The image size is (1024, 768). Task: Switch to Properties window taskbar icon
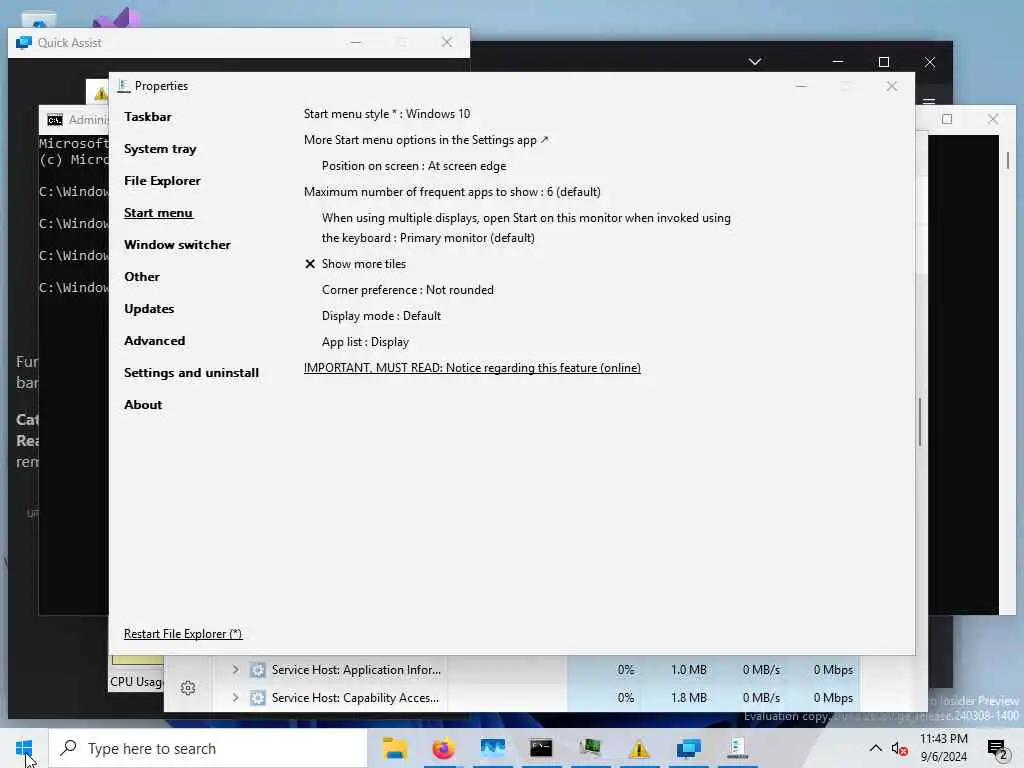tap(737, 748)
